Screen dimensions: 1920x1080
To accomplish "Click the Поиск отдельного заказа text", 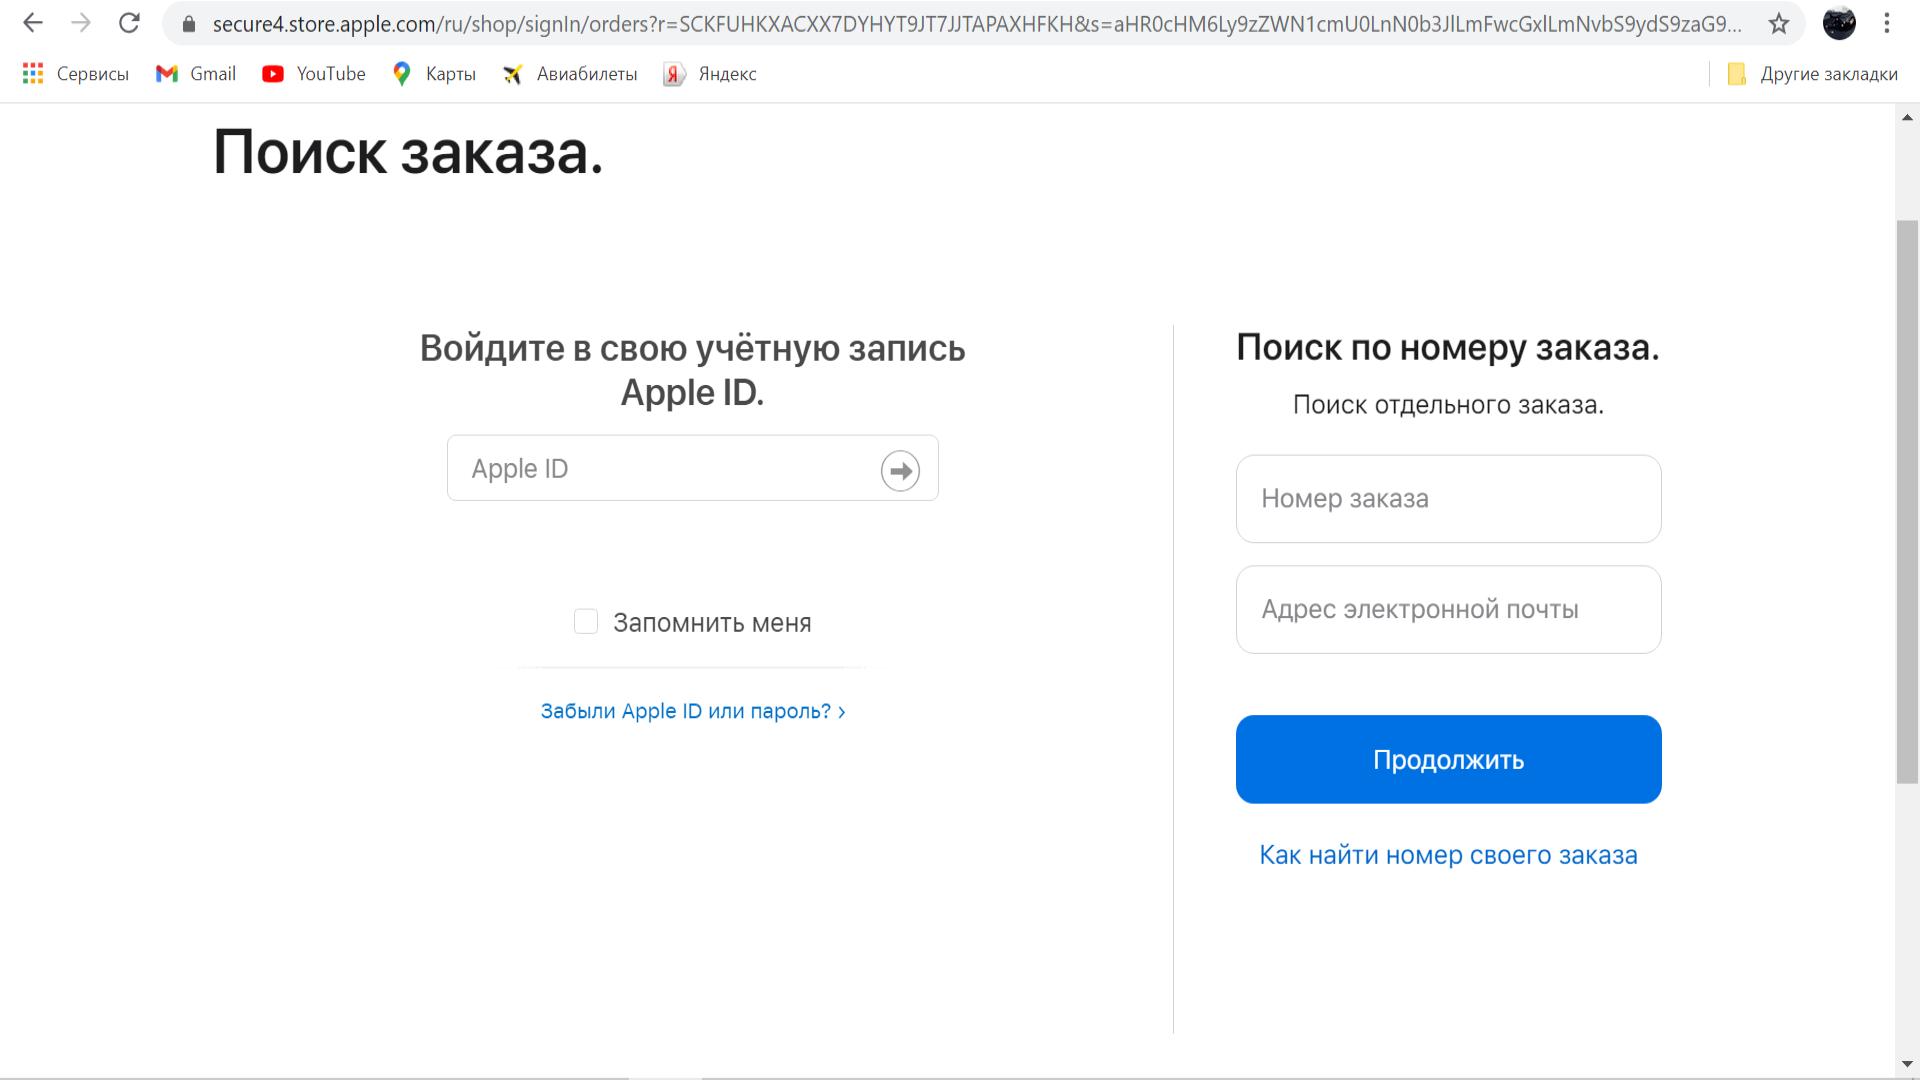I will (1448, 405).
